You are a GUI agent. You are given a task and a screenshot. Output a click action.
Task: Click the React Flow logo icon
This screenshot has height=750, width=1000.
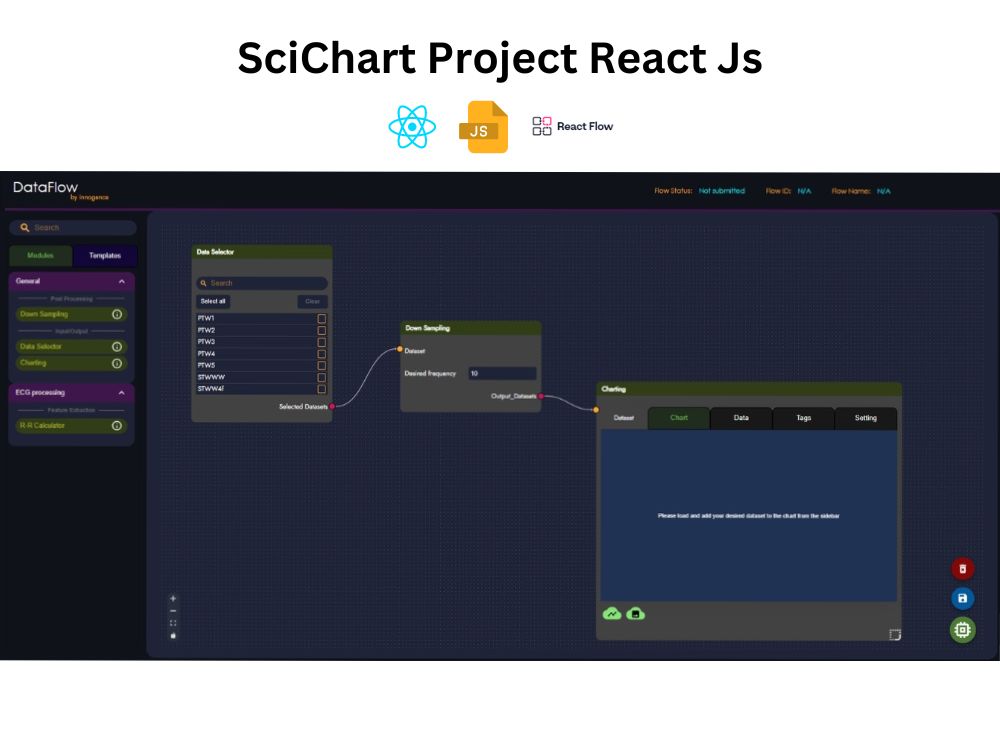coord(542,126)
